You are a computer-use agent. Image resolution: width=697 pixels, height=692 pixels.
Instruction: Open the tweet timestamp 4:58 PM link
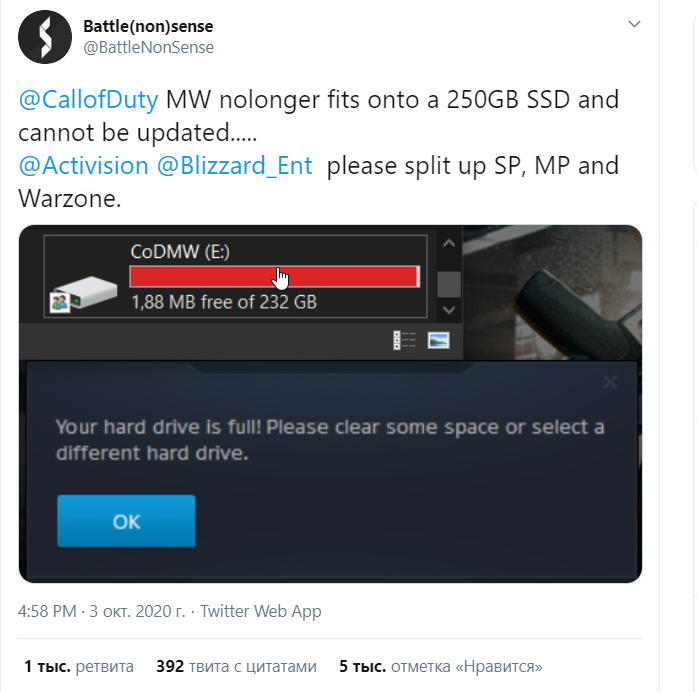point(47,611)
